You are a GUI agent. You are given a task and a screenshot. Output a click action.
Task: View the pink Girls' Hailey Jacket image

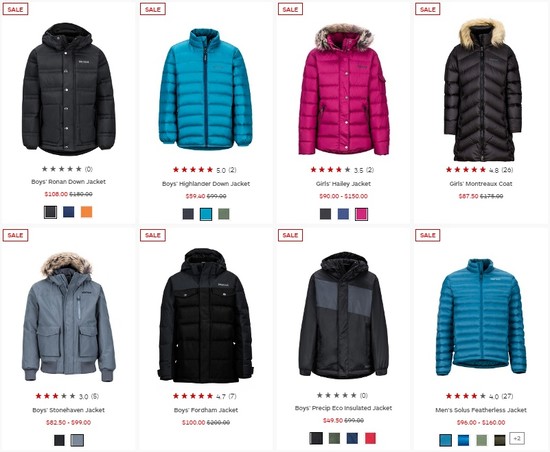(x=344, y=90)
